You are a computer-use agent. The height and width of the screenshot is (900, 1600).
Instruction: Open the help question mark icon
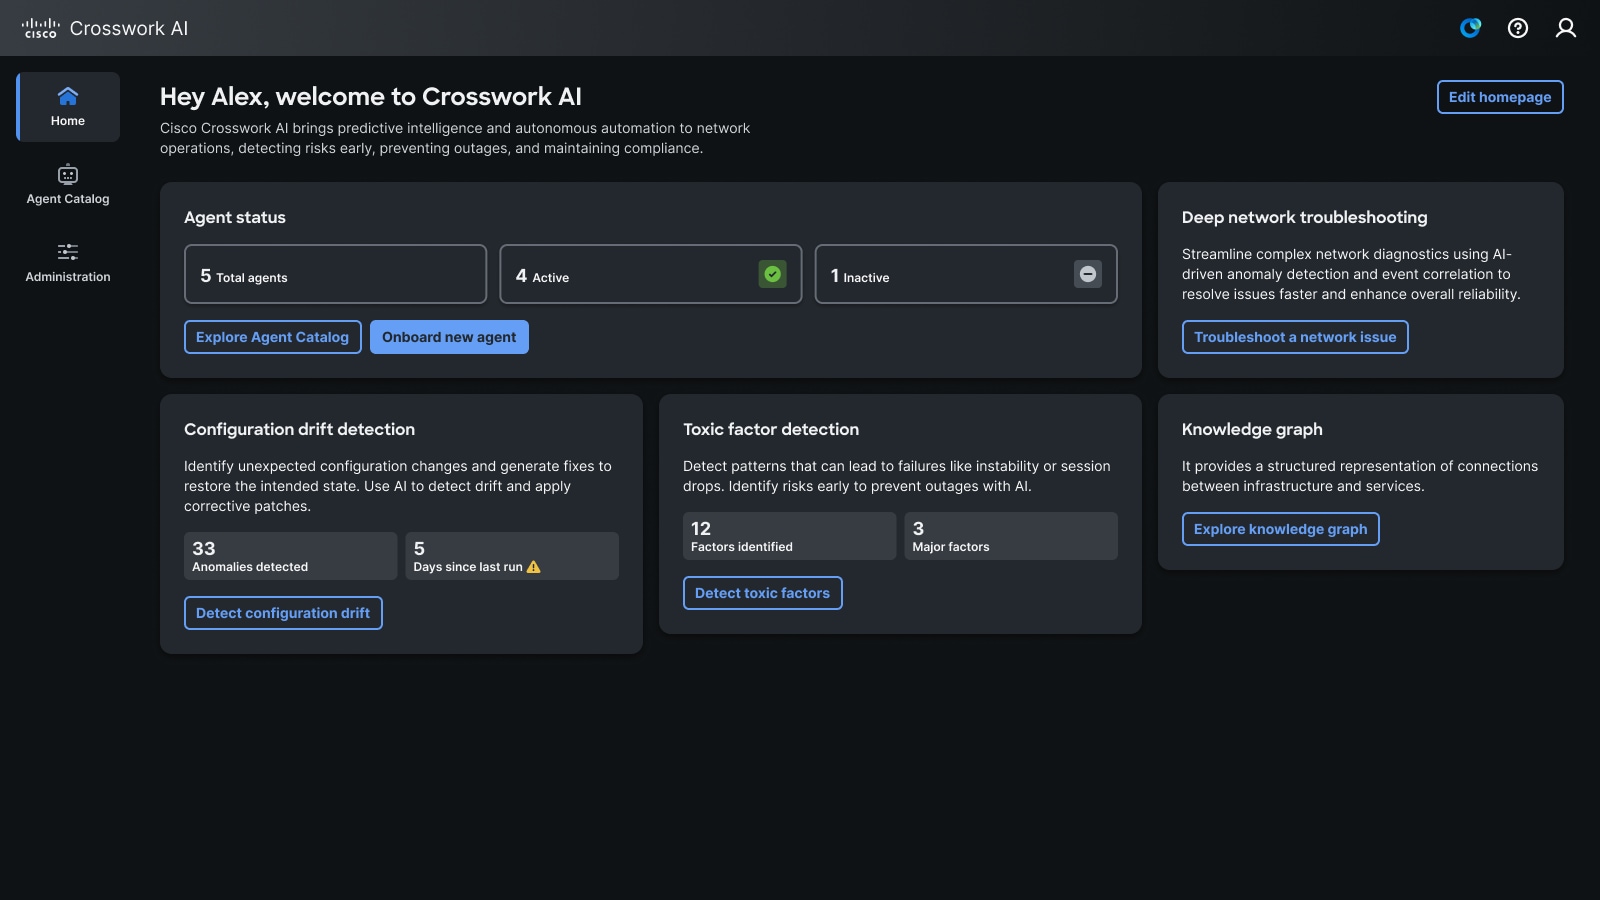pos(1518,28)
